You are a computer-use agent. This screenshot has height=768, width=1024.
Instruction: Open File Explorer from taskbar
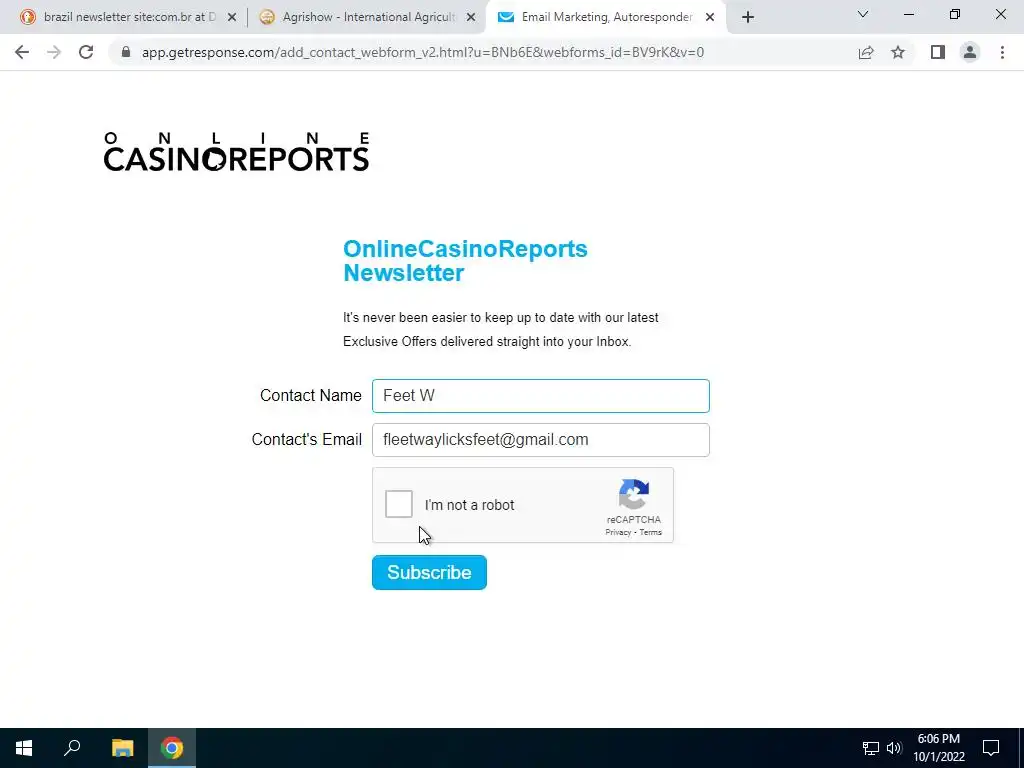click(122, 748)
